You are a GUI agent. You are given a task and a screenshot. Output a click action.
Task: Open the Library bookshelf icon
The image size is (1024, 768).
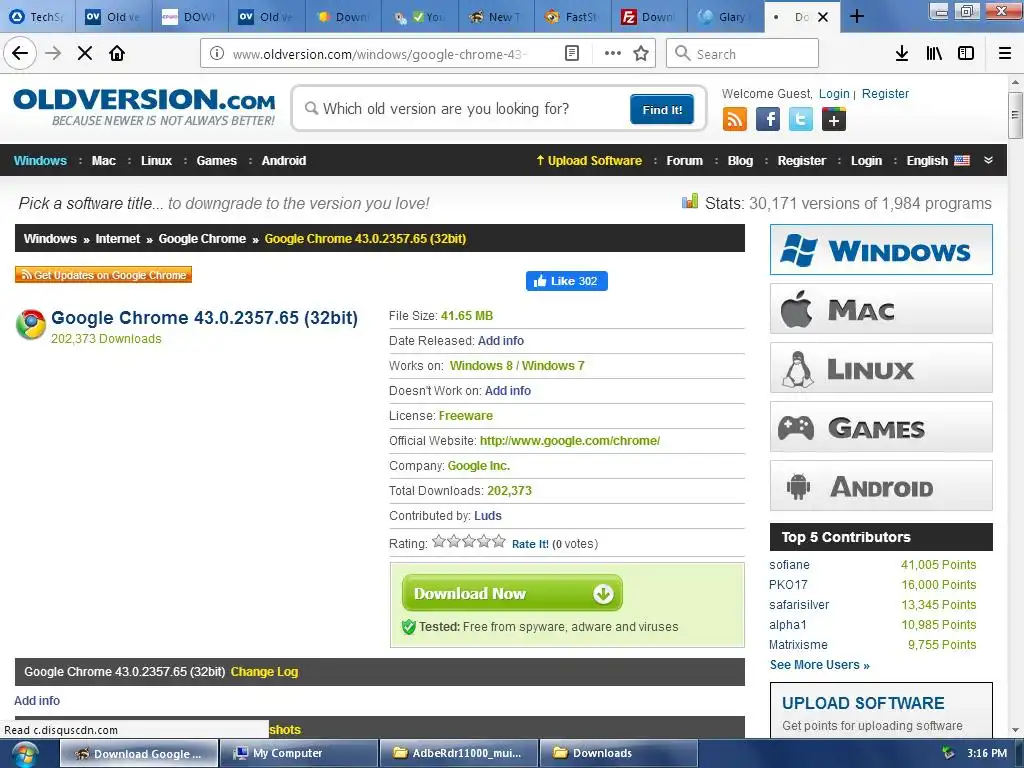coord(934,54)
